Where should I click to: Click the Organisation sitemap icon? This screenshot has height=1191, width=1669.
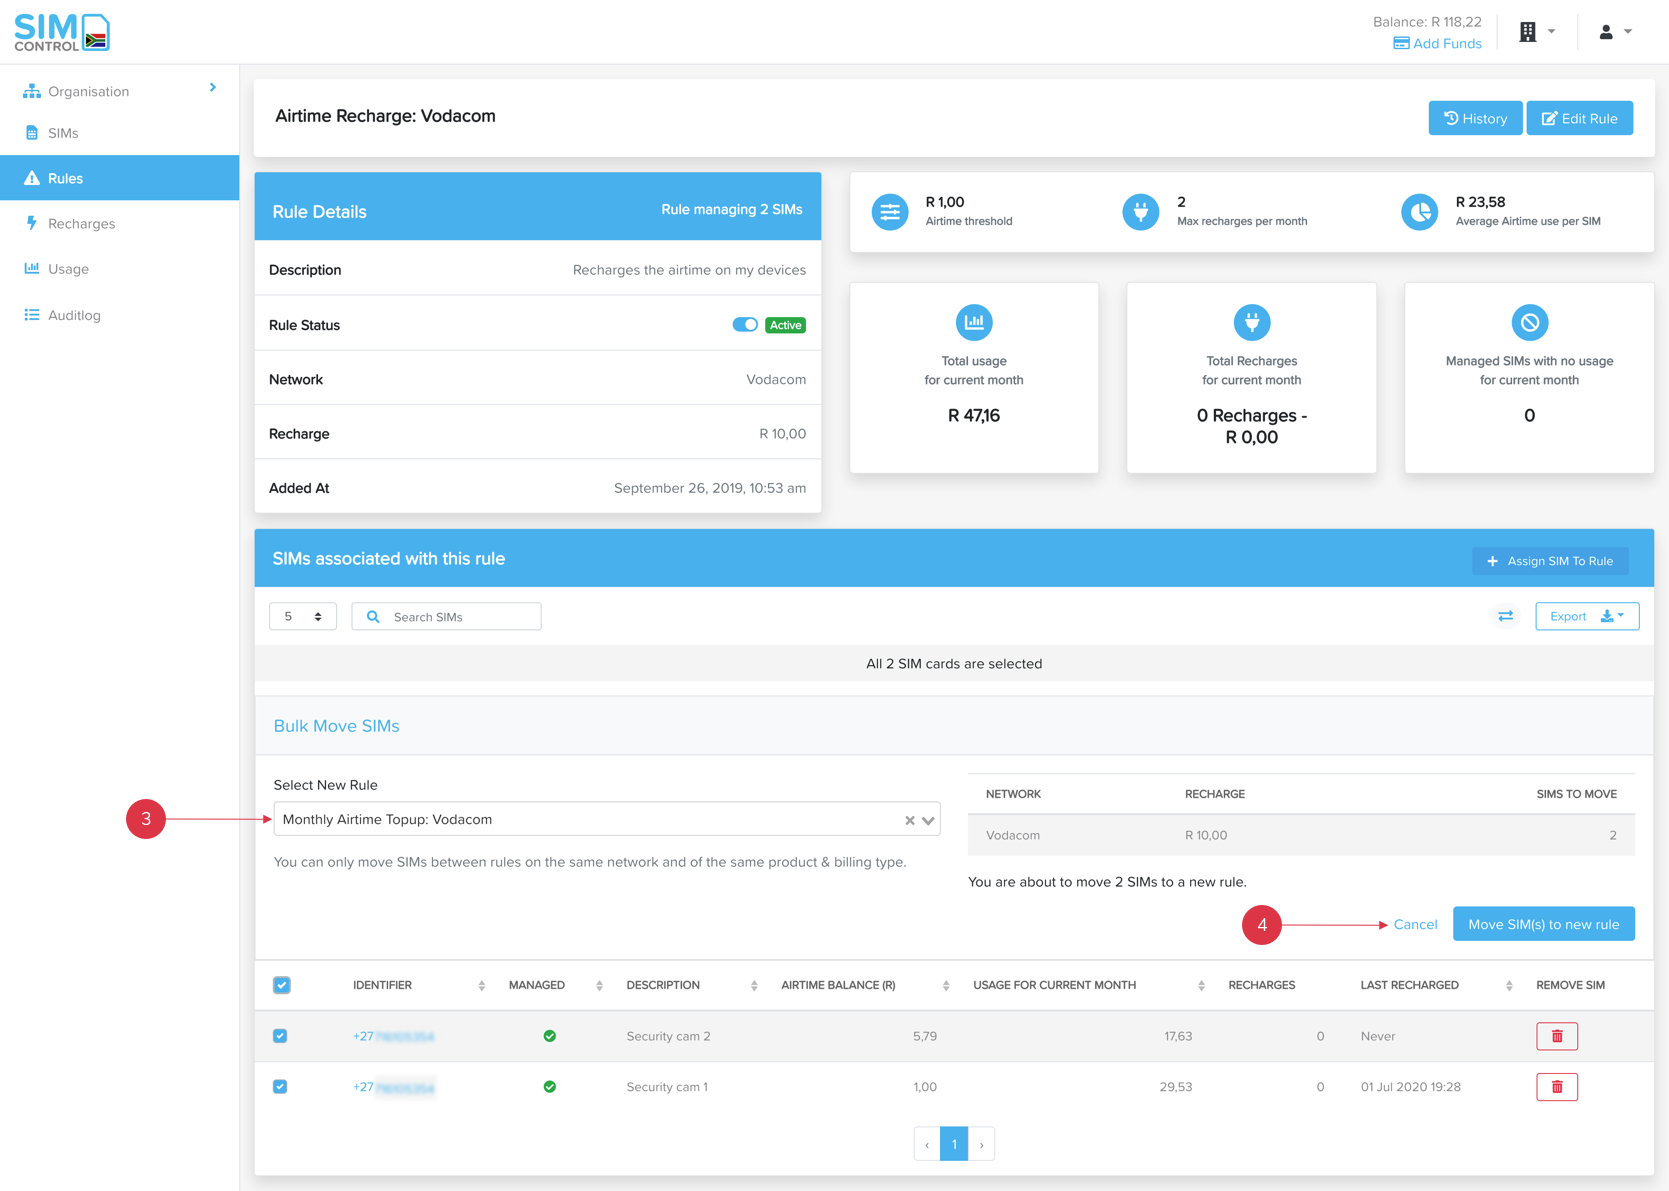32,91
